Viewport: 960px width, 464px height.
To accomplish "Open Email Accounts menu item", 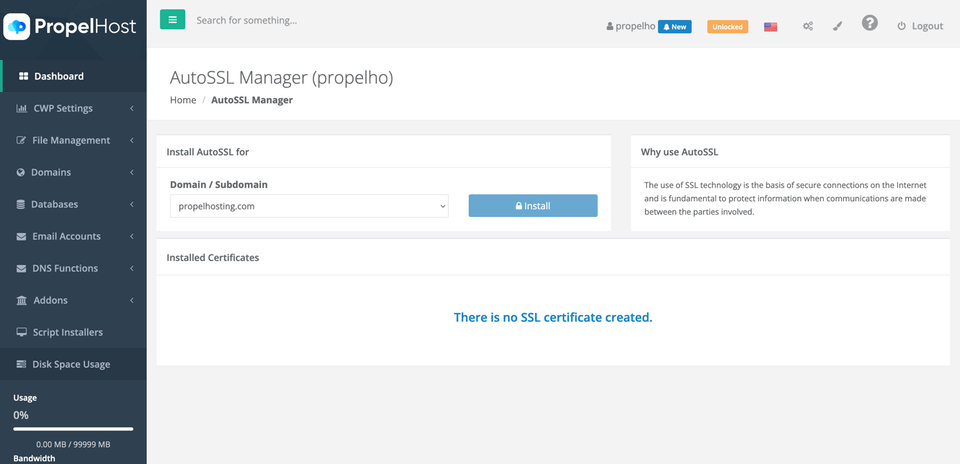I will point(73,236).
